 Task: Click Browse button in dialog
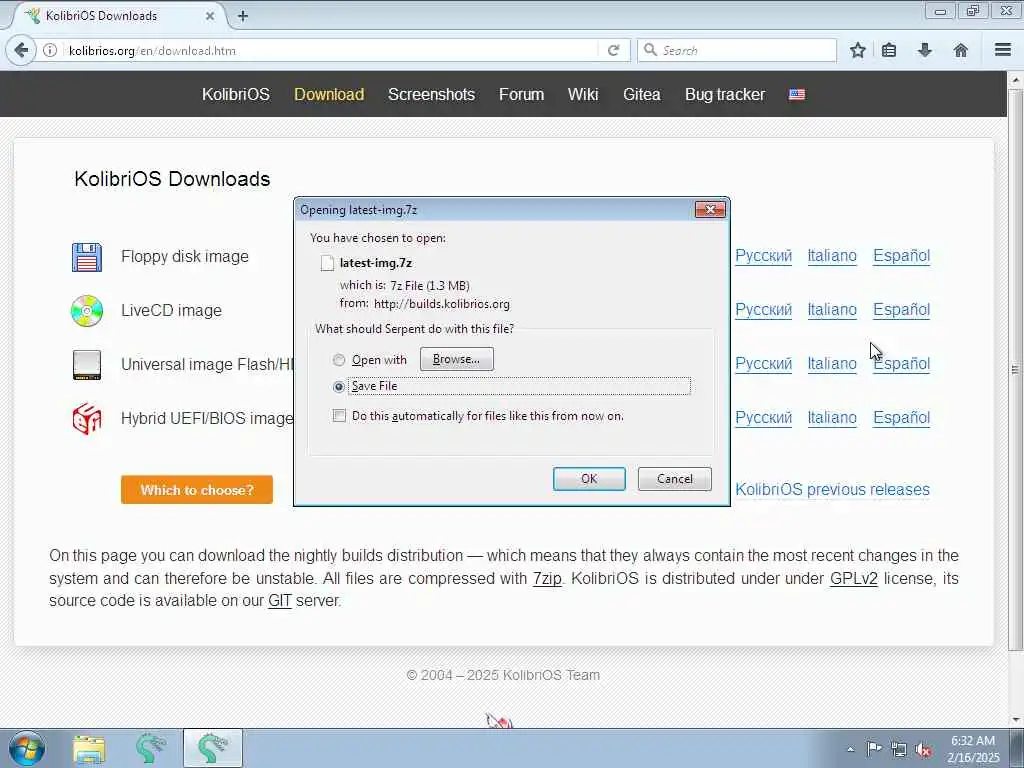[456, 359]
